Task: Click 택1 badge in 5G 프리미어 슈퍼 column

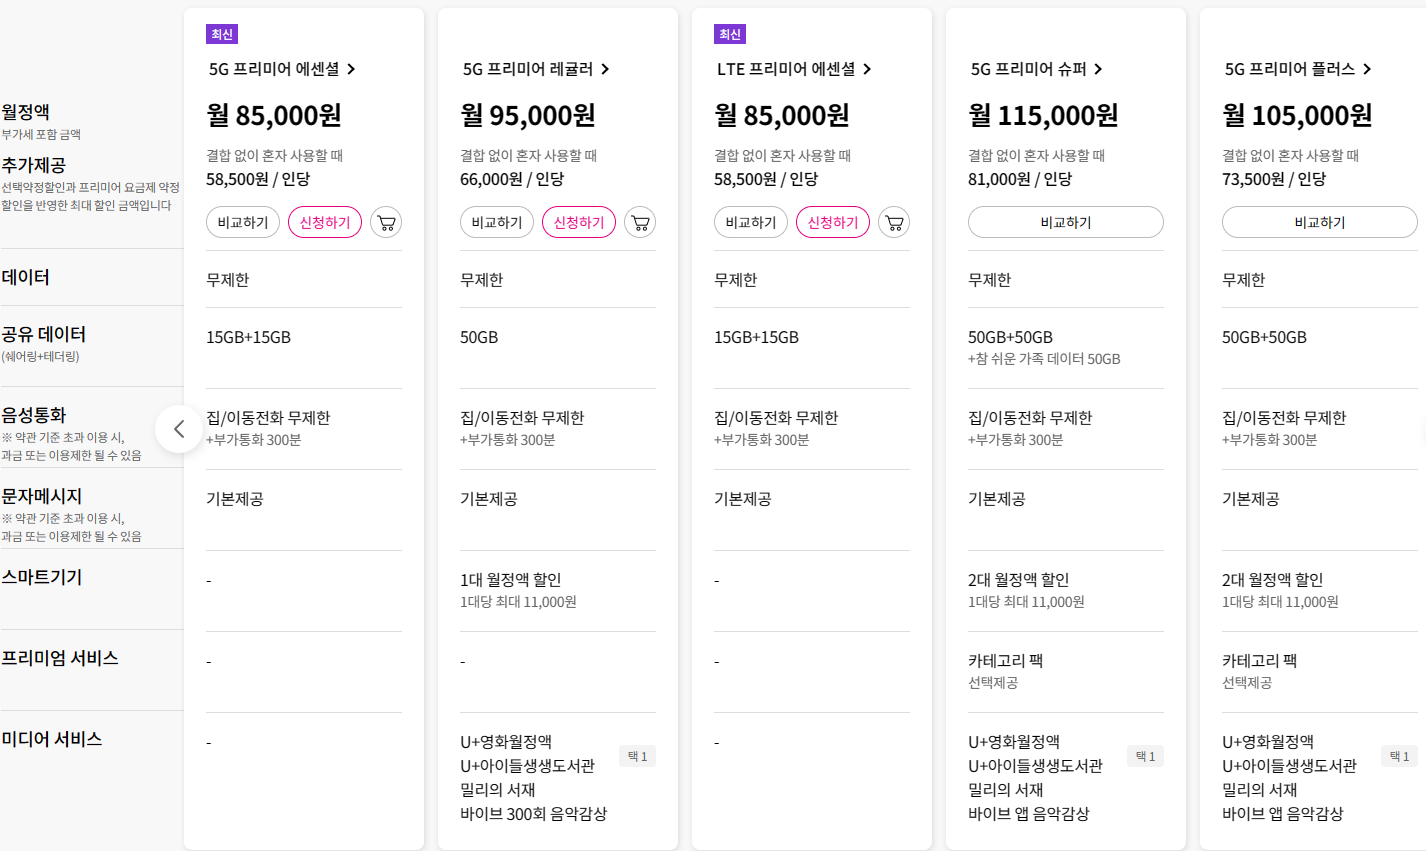Action: (x=1146, y=757)
